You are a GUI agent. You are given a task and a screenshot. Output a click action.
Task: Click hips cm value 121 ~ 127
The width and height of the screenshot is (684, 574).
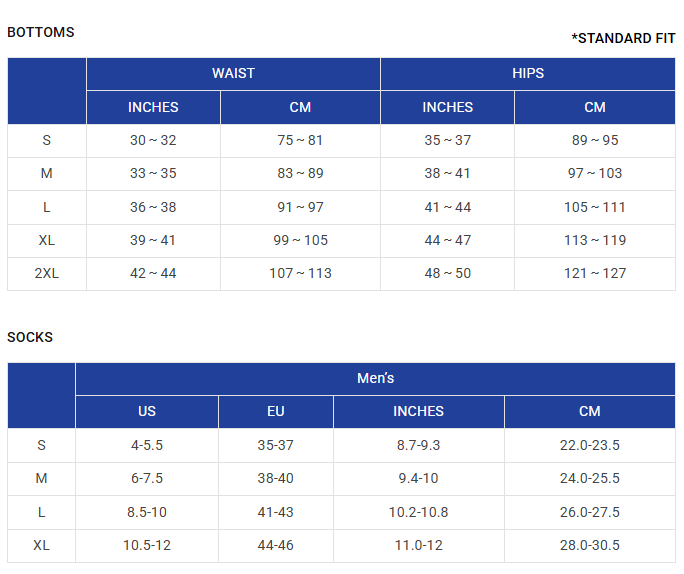(x=595, y=273)
